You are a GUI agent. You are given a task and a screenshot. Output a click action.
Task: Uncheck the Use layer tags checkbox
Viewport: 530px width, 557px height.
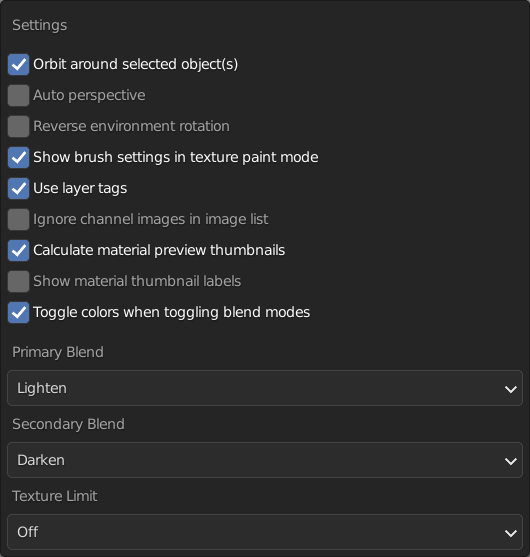pyautogui.click(x=18, y=188)
